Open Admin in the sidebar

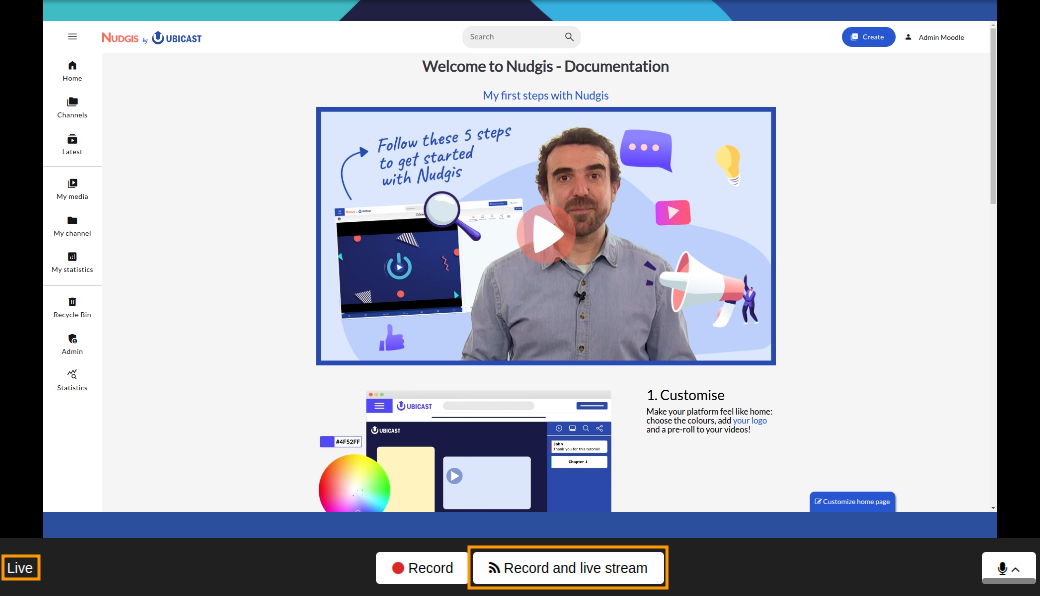[x=72, y=345]
